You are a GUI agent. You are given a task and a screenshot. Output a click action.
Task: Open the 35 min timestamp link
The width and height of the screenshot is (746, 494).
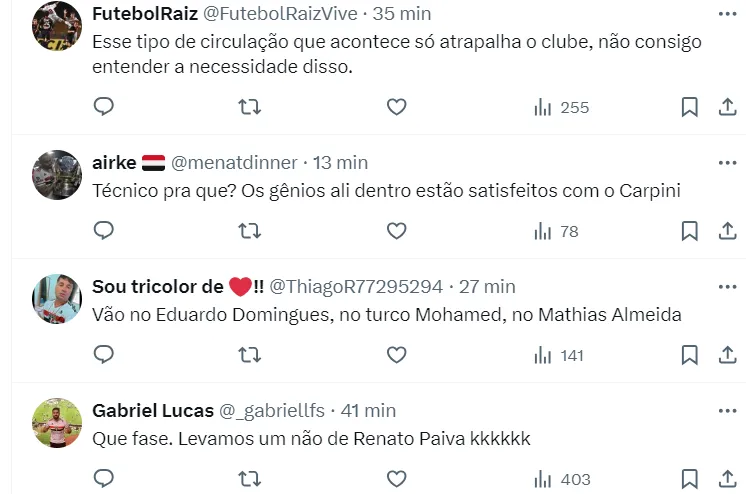tap(401, 14)
